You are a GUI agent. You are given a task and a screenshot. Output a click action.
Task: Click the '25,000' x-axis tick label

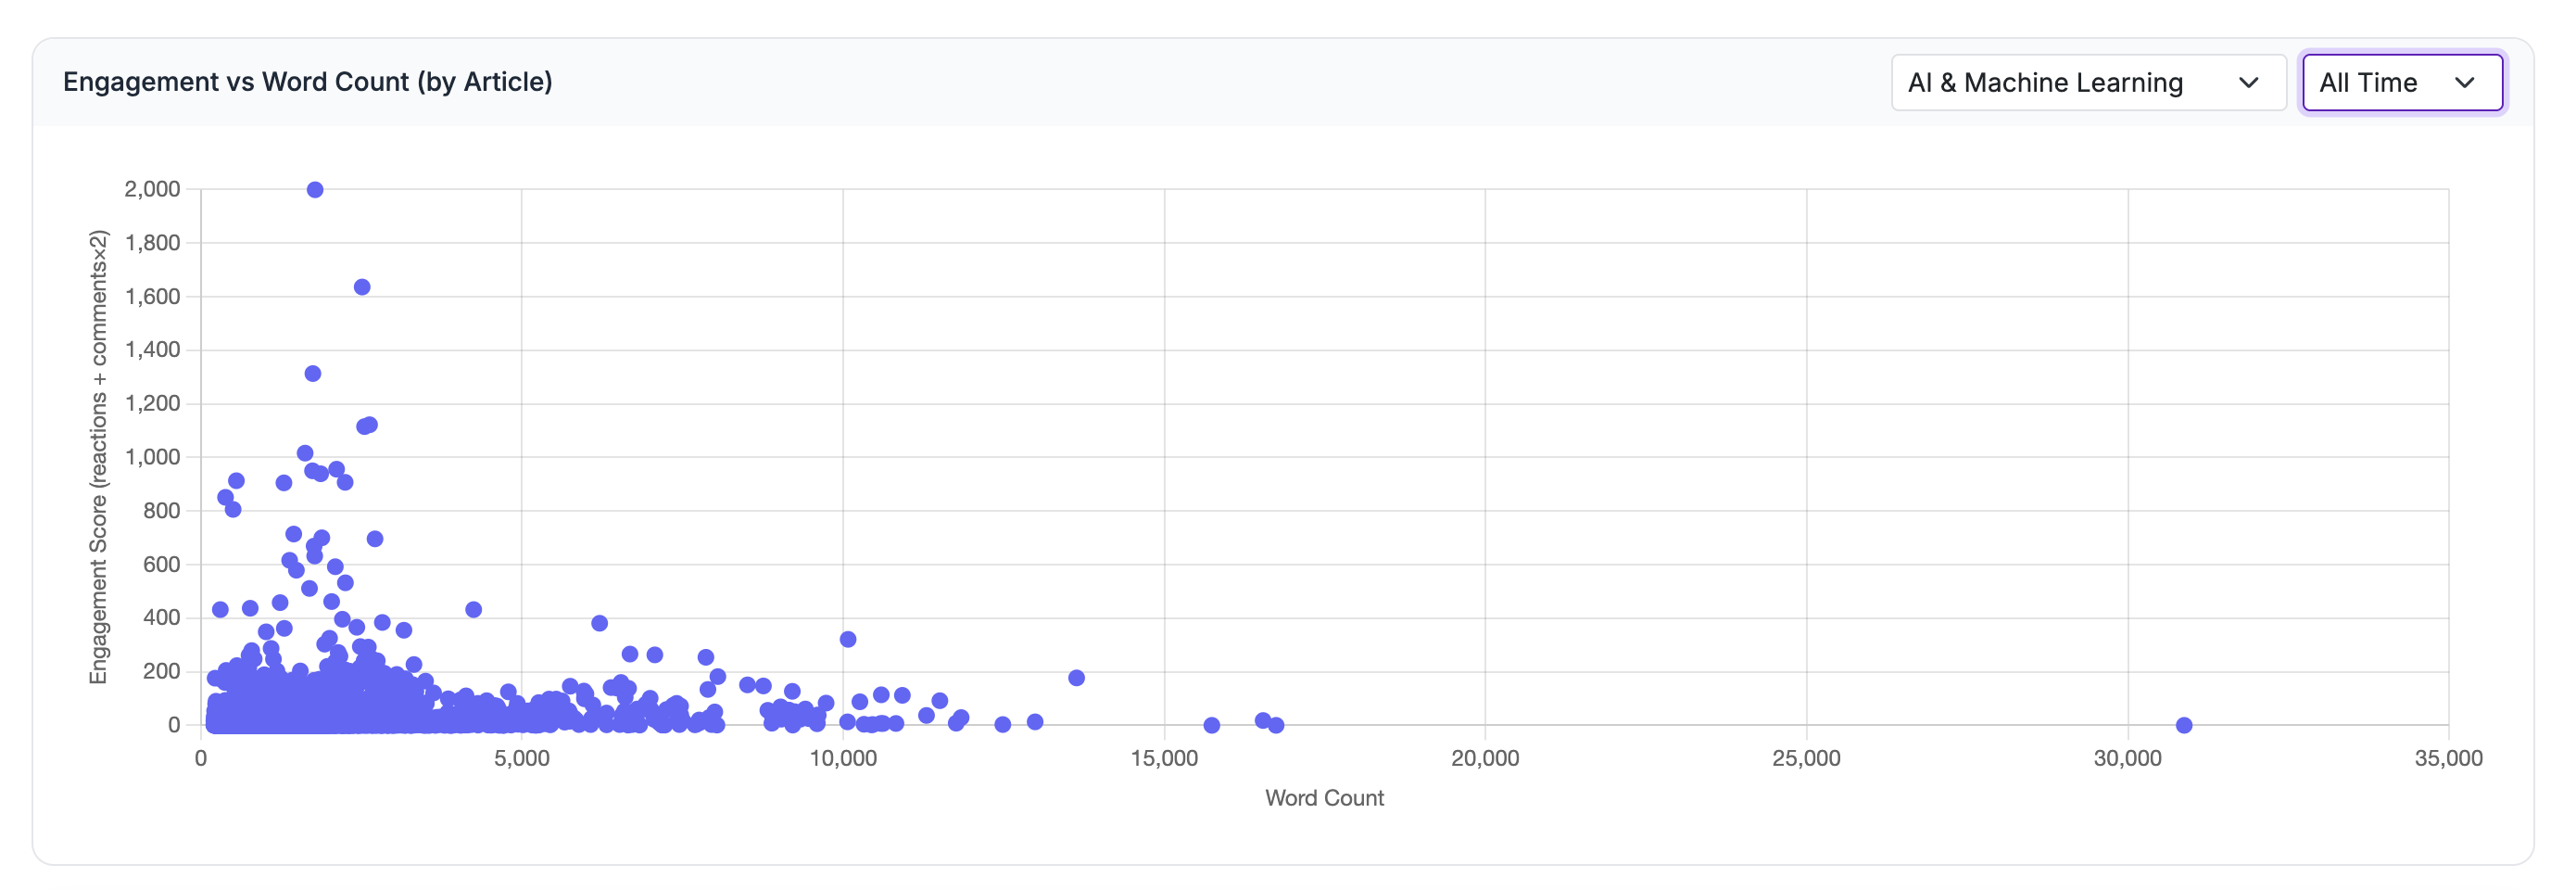(1806, 758)
